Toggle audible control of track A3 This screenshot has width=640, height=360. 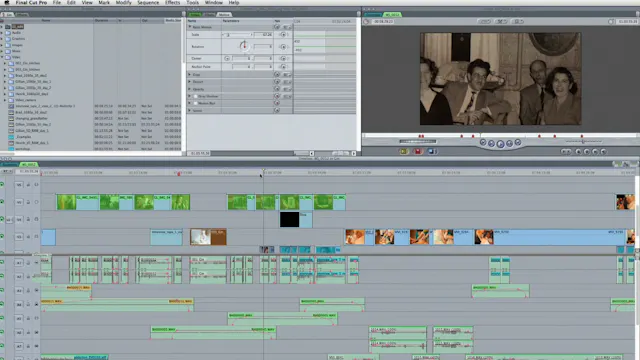[x=2, y=290]
